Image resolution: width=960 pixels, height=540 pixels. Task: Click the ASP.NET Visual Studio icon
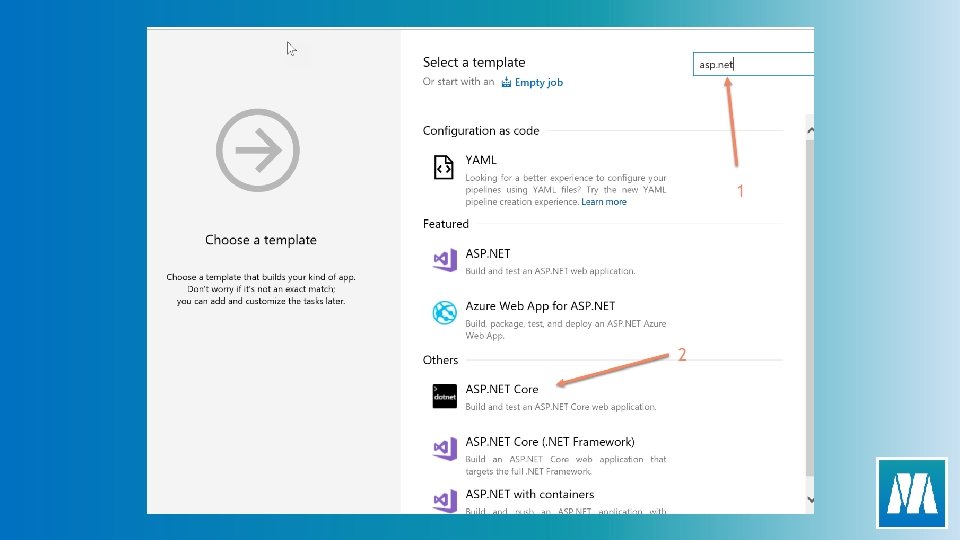[x=445, y=260]
